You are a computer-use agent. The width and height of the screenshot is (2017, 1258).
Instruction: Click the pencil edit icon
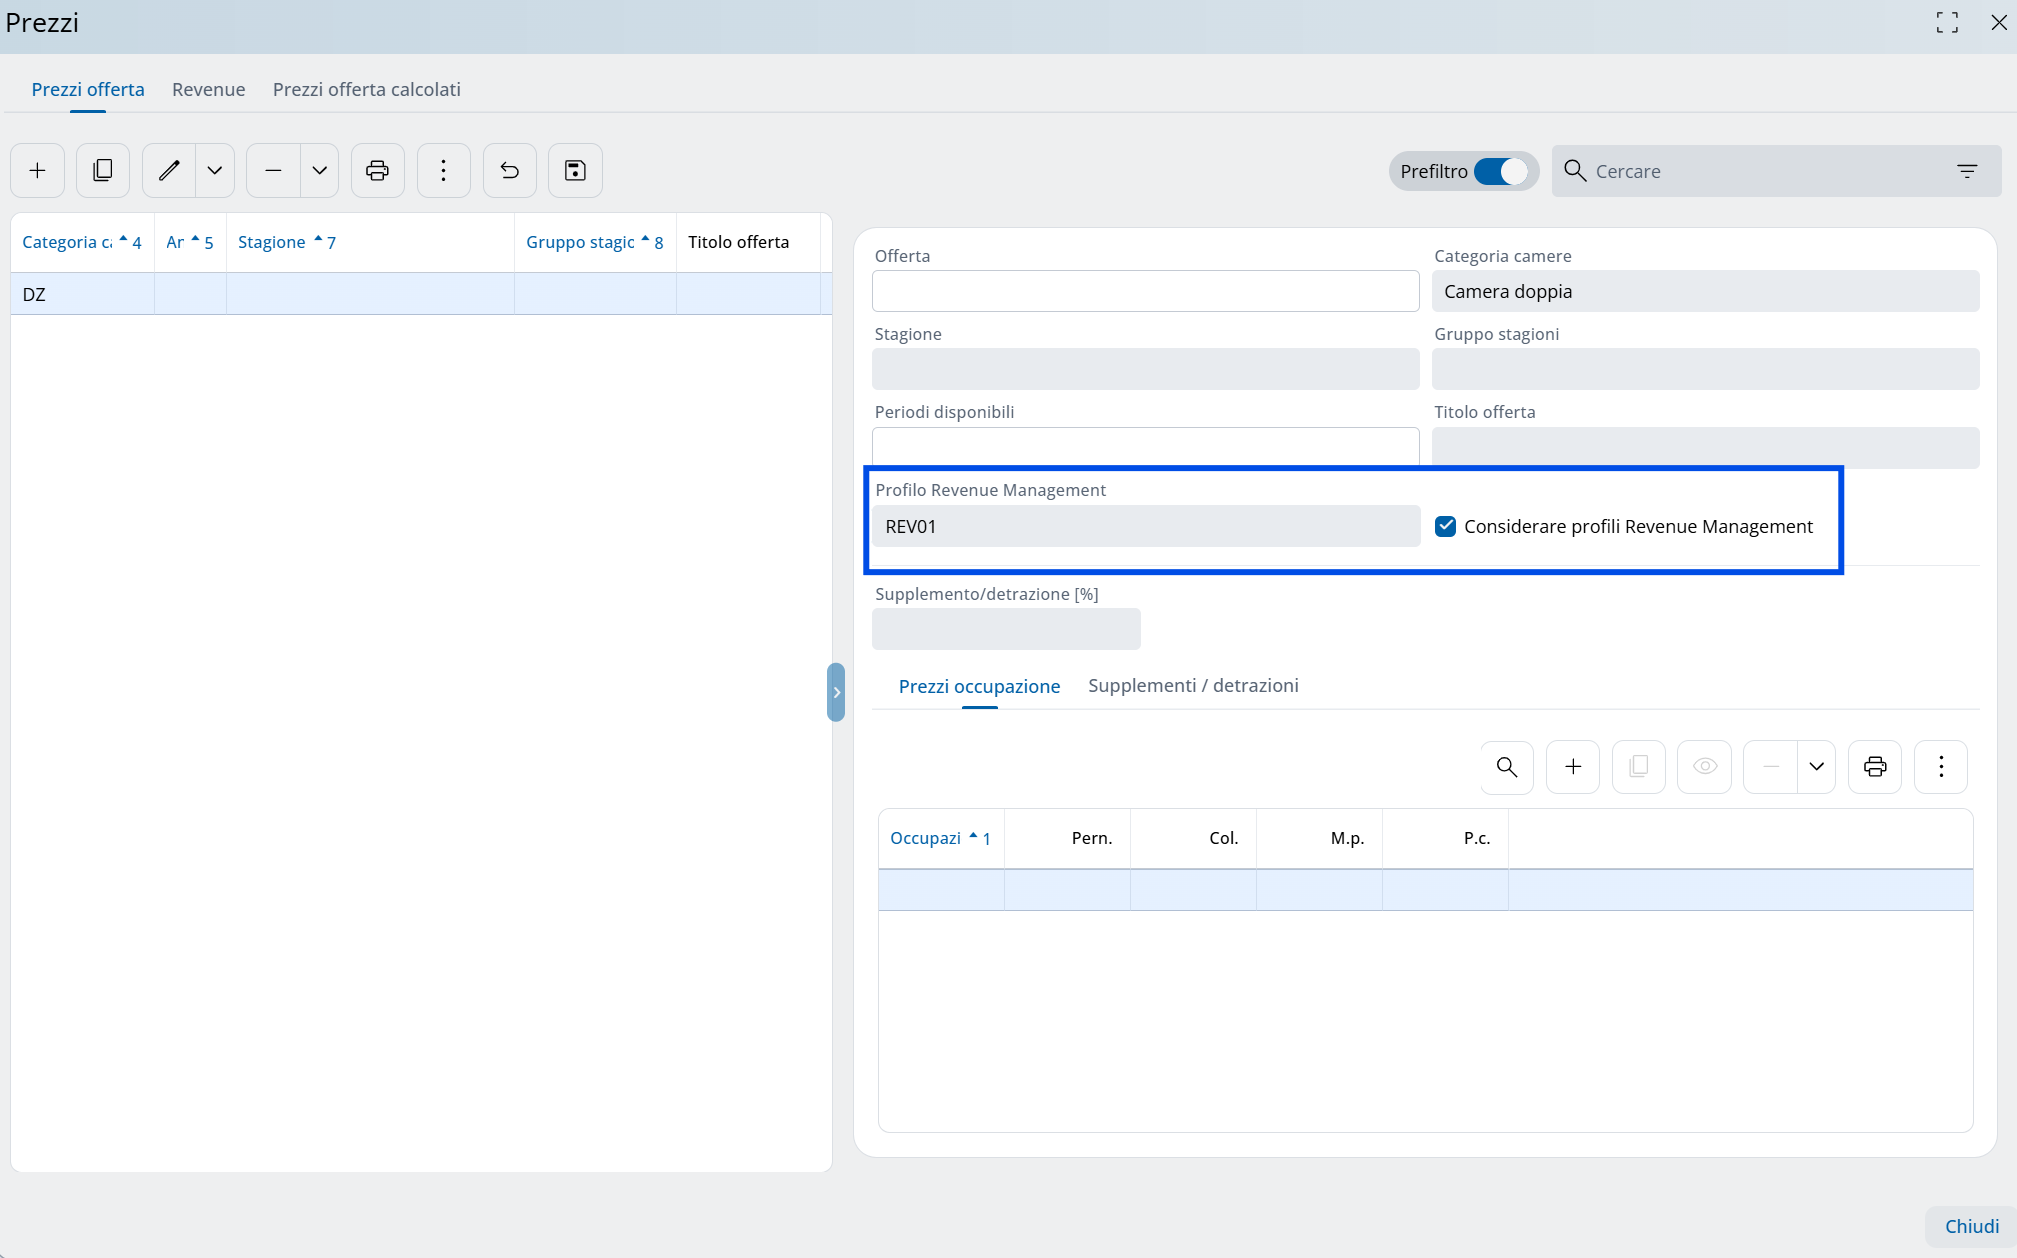click(169, 171)
